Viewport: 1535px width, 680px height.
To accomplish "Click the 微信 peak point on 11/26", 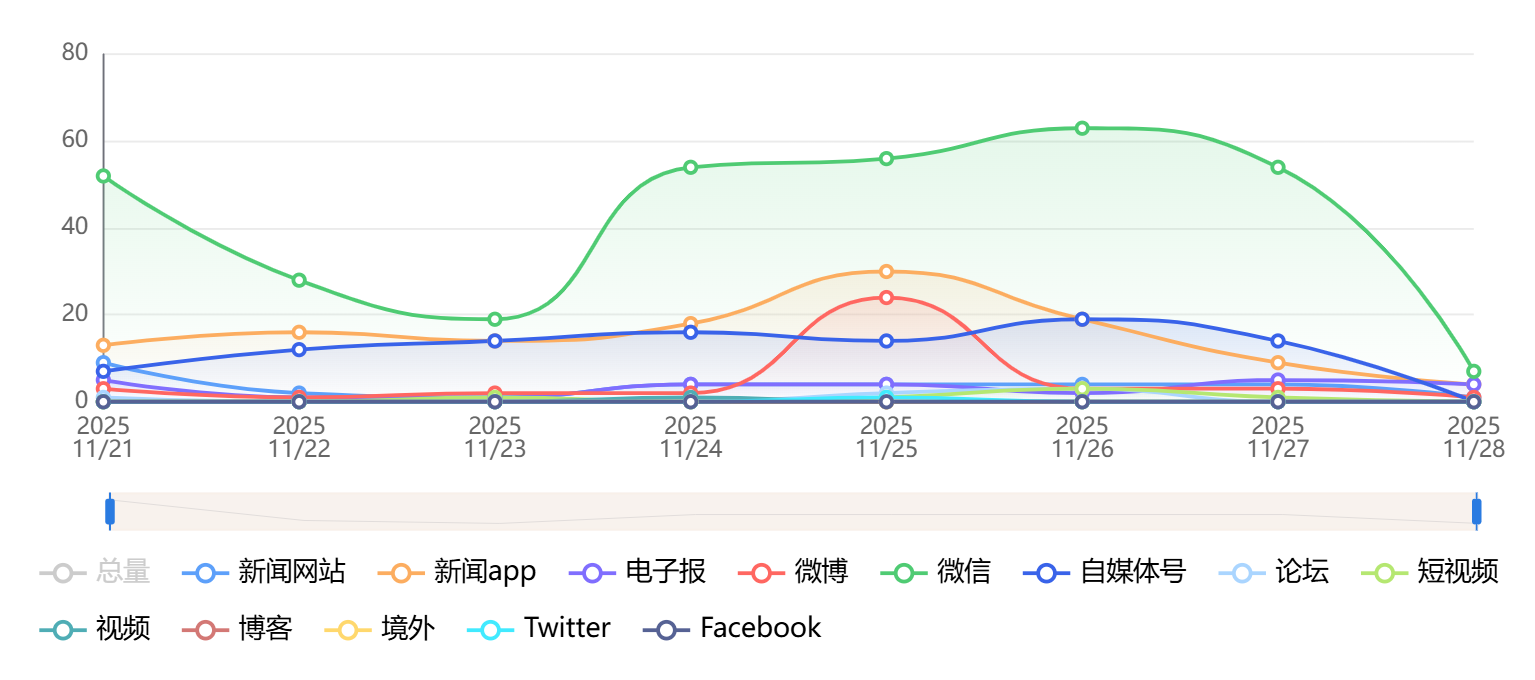I will (x=1082, y=128).
